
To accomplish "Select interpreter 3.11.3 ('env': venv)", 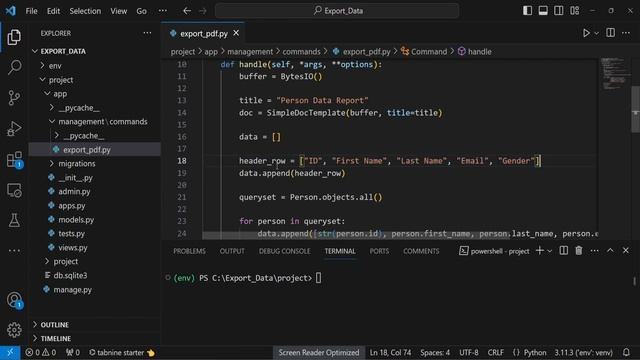I will click(x=583, y=353).
